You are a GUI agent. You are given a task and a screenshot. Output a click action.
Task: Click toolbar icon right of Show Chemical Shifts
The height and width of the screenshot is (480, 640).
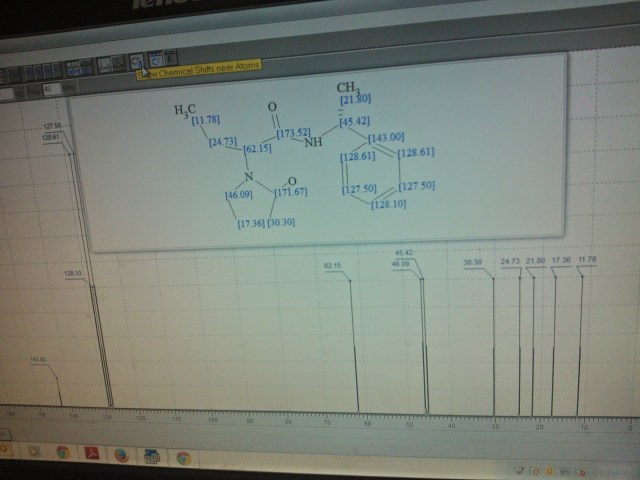coord(155,60)
